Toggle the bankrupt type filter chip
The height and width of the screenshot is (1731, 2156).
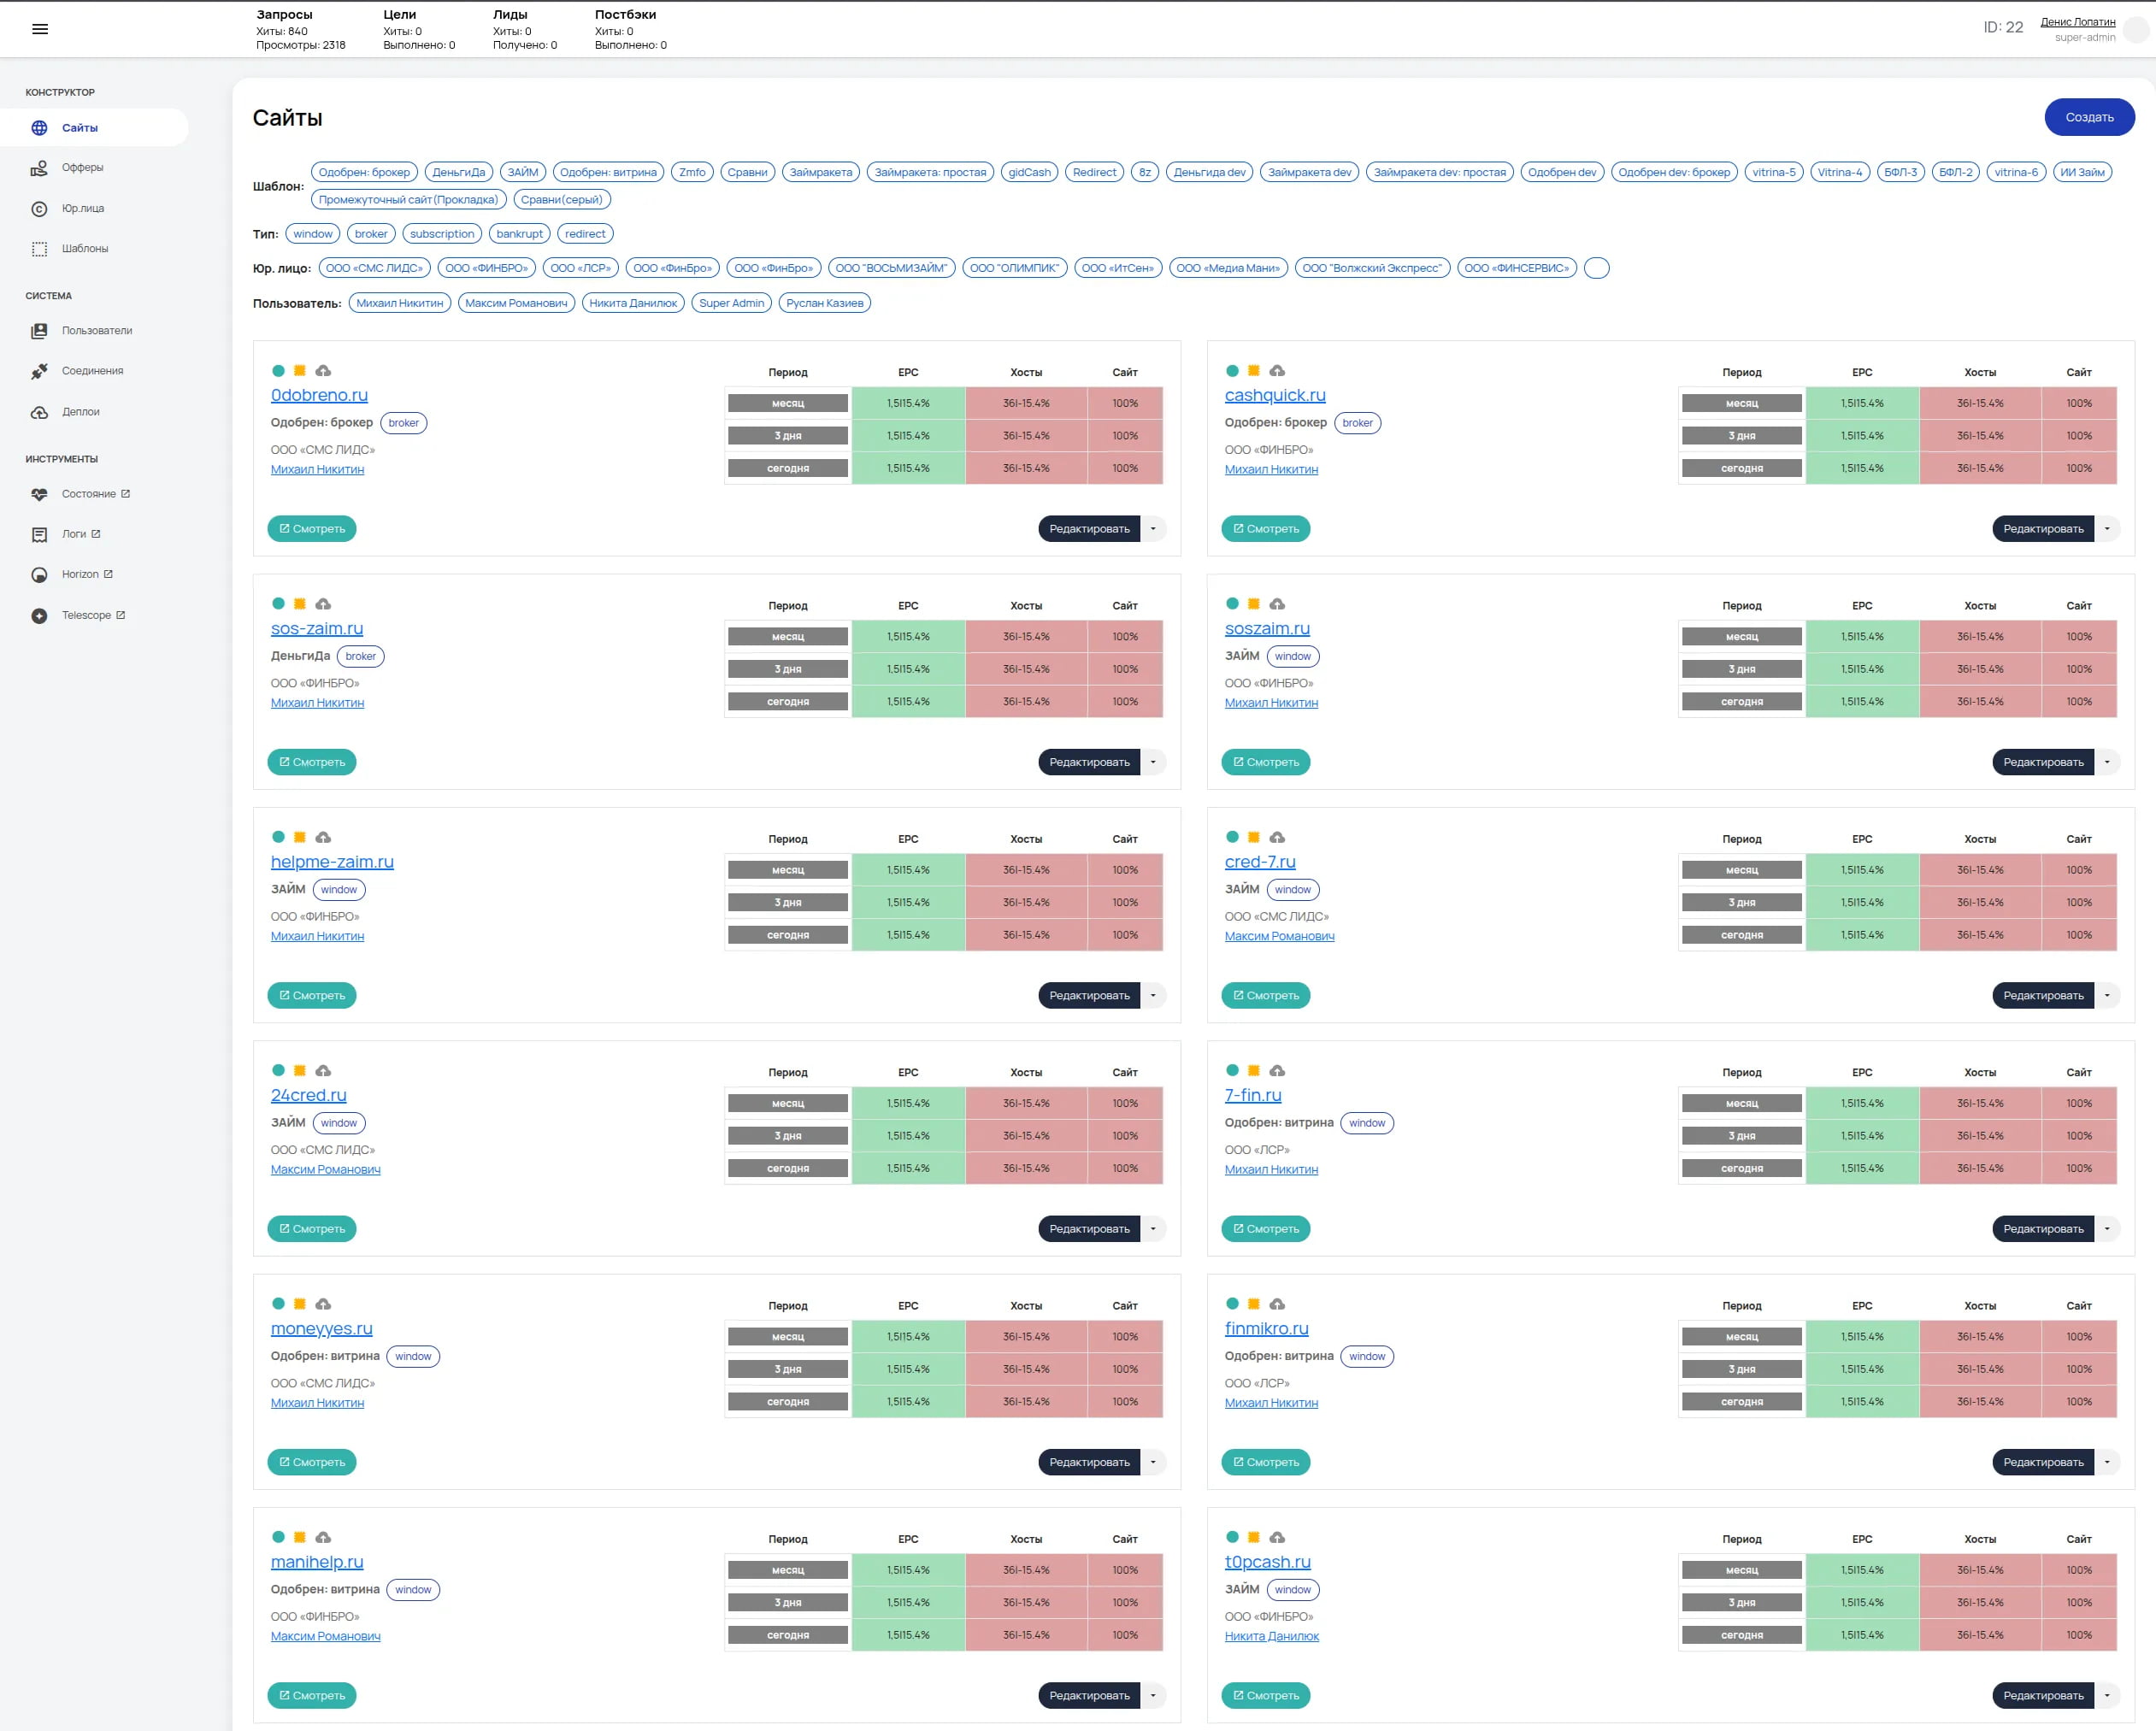[519, 234]
